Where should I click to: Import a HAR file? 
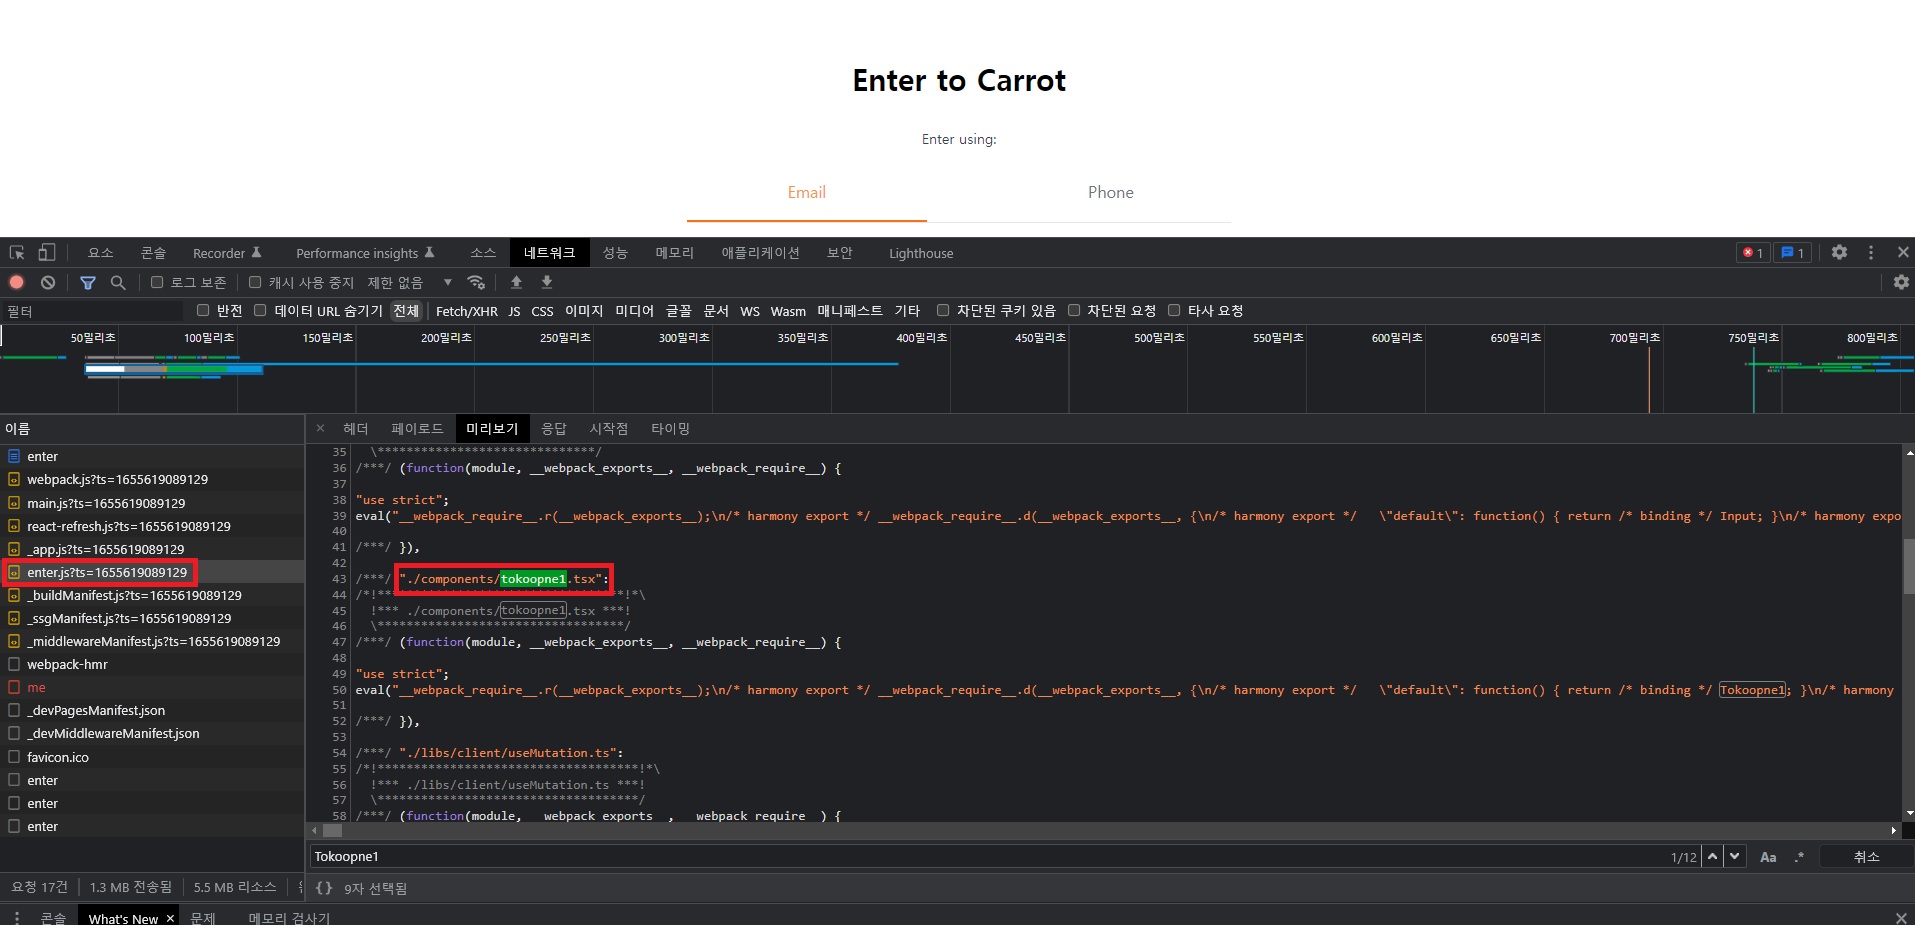click(515, 282)
